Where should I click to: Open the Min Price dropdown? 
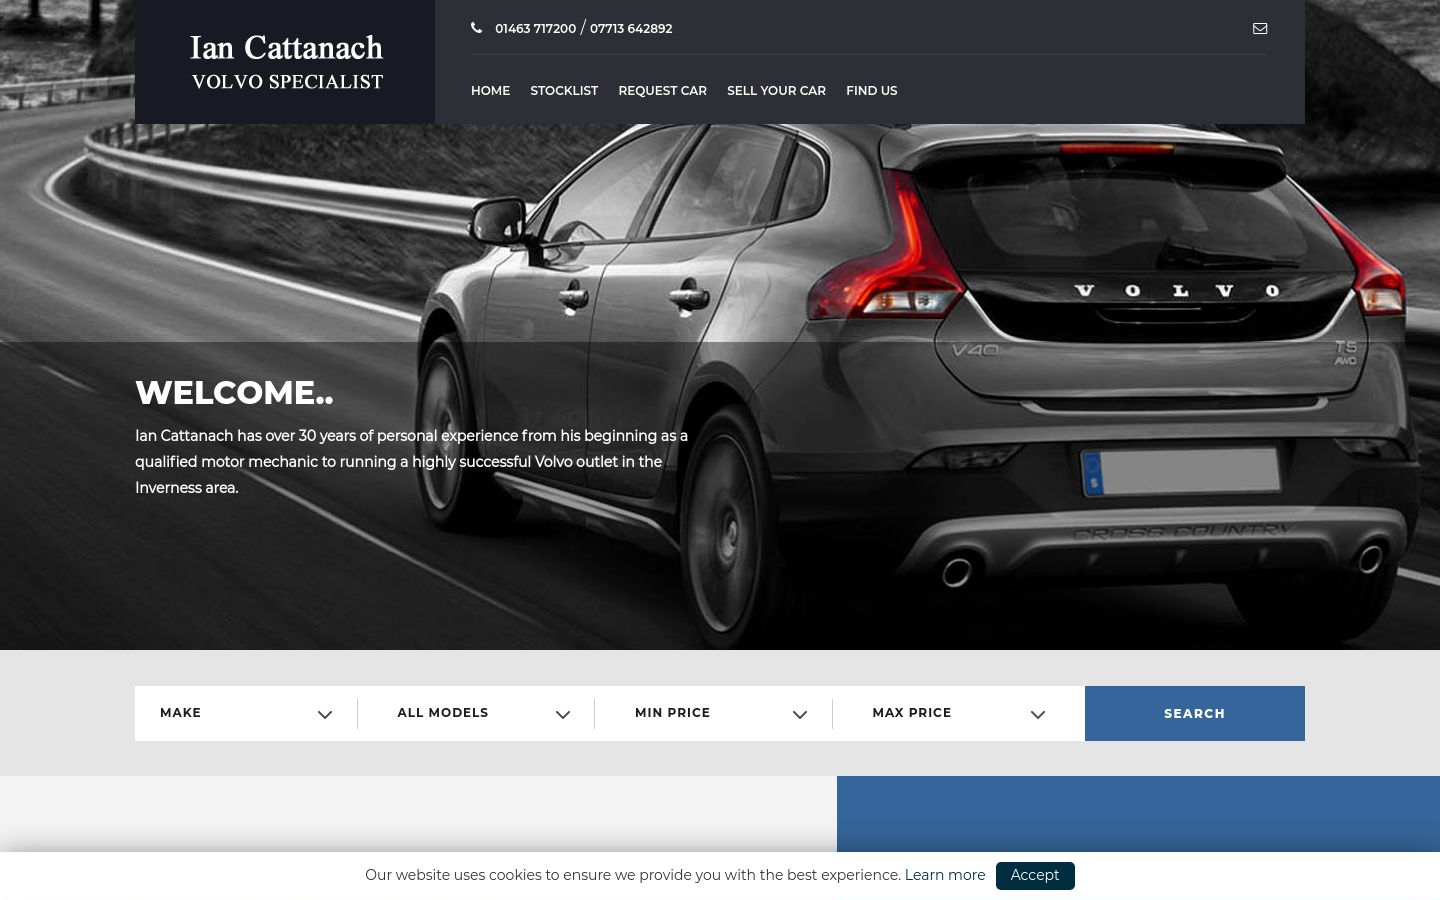(x=713, y=713)
